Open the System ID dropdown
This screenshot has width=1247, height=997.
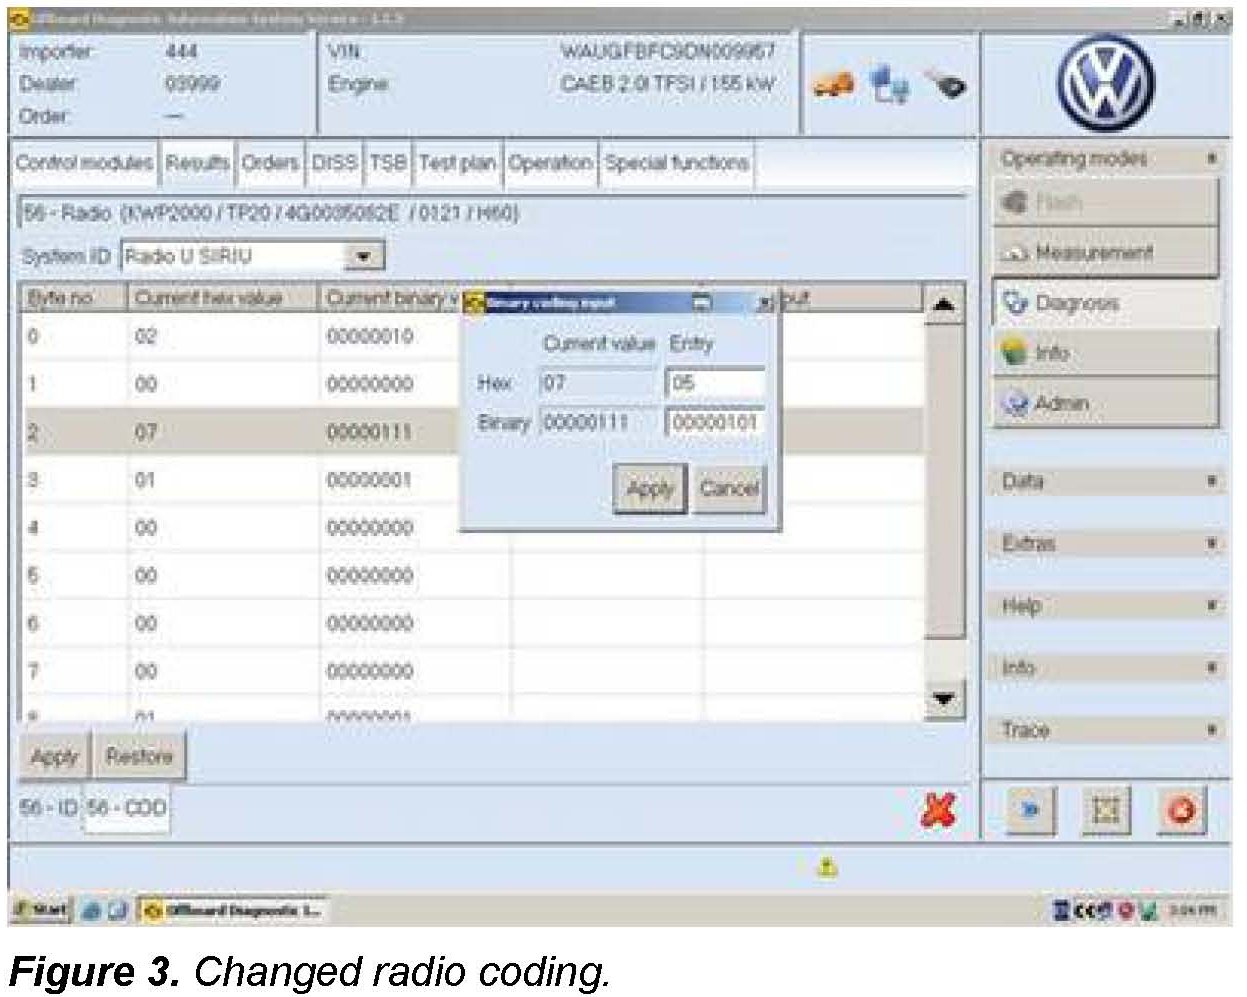pos(364,257)
